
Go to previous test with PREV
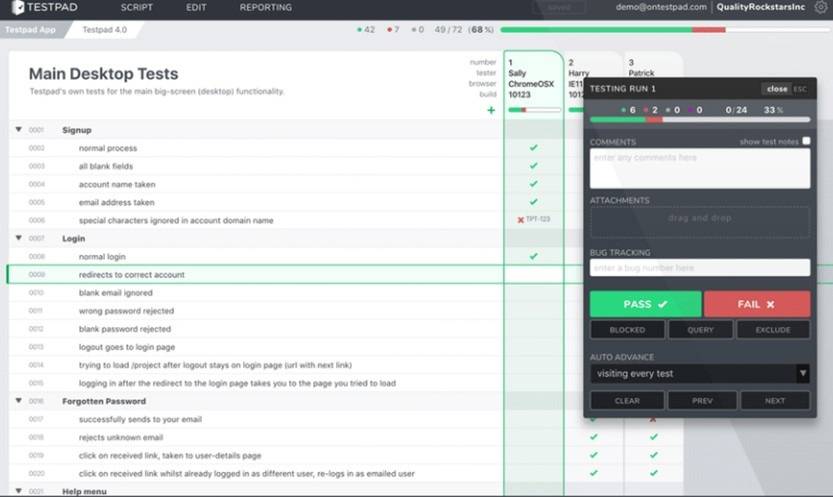point(702,400)
